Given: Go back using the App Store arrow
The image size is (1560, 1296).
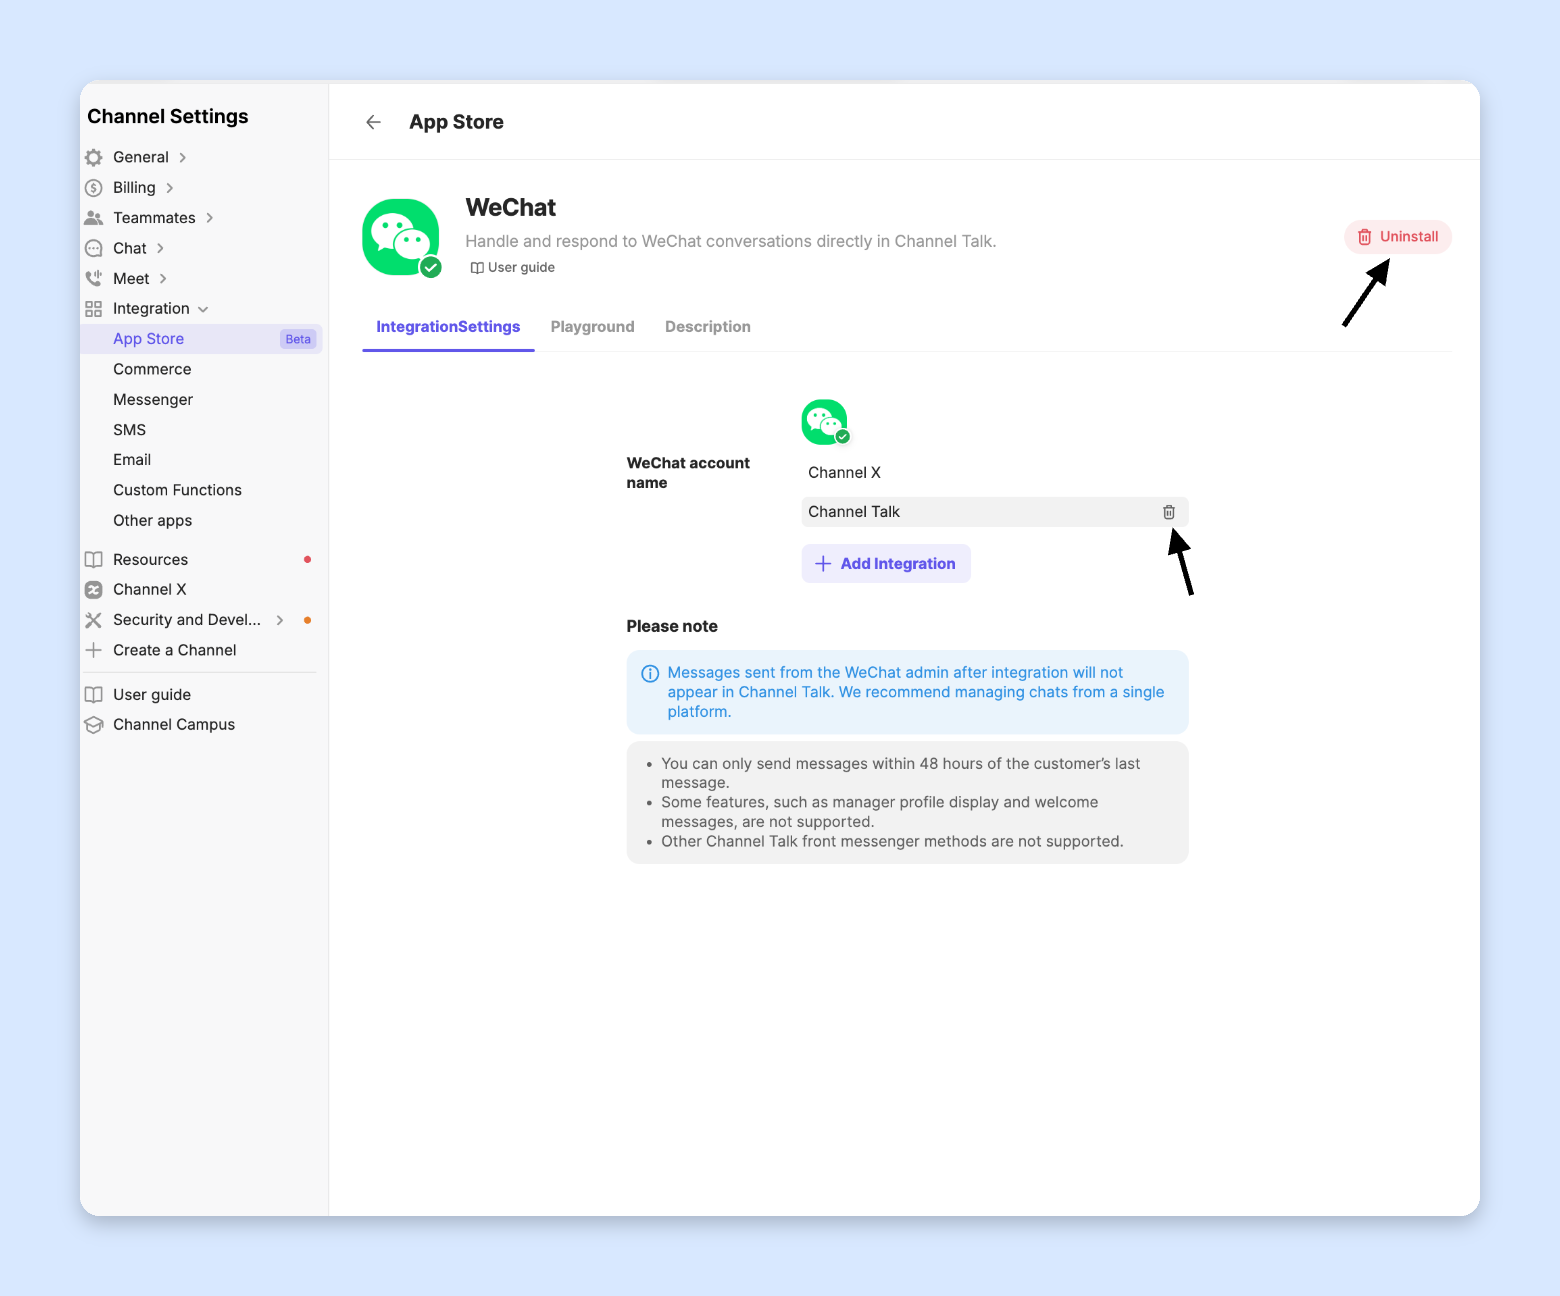Looking at the screenshot, I should point(373,122).
